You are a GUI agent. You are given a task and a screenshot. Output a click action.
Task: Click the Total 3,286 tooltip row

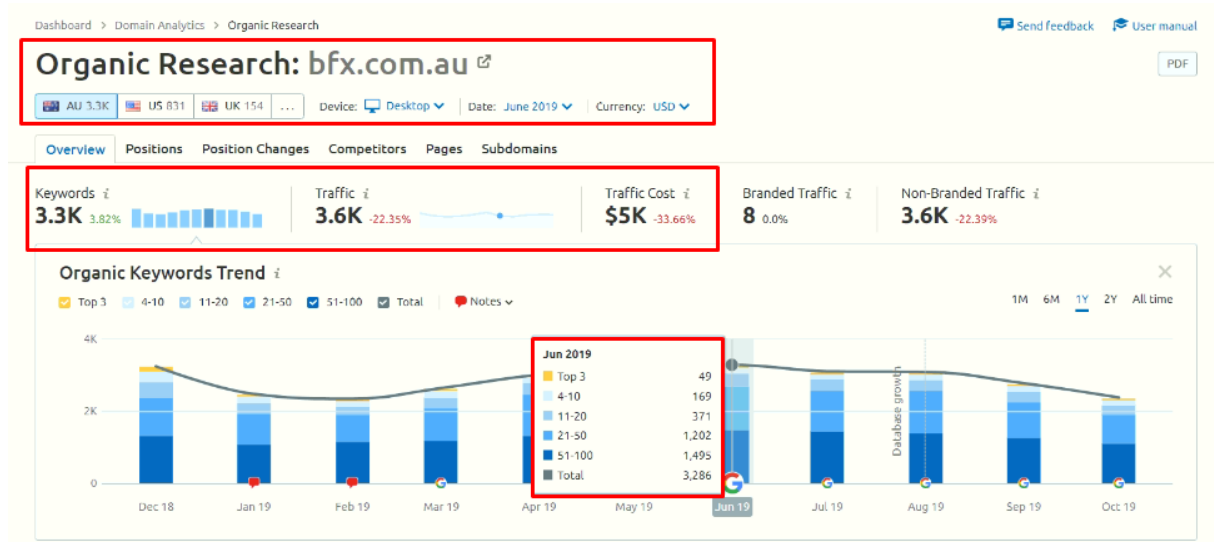tap(625, 476)
